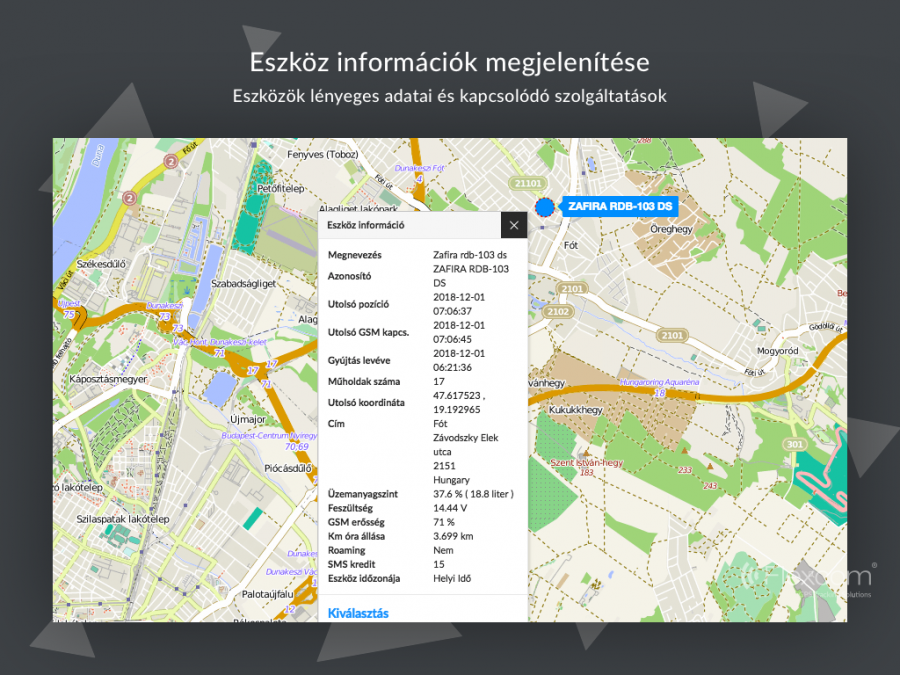
Task: Click the address line 'Závodszky Elek'
Action: coord(465,437)
